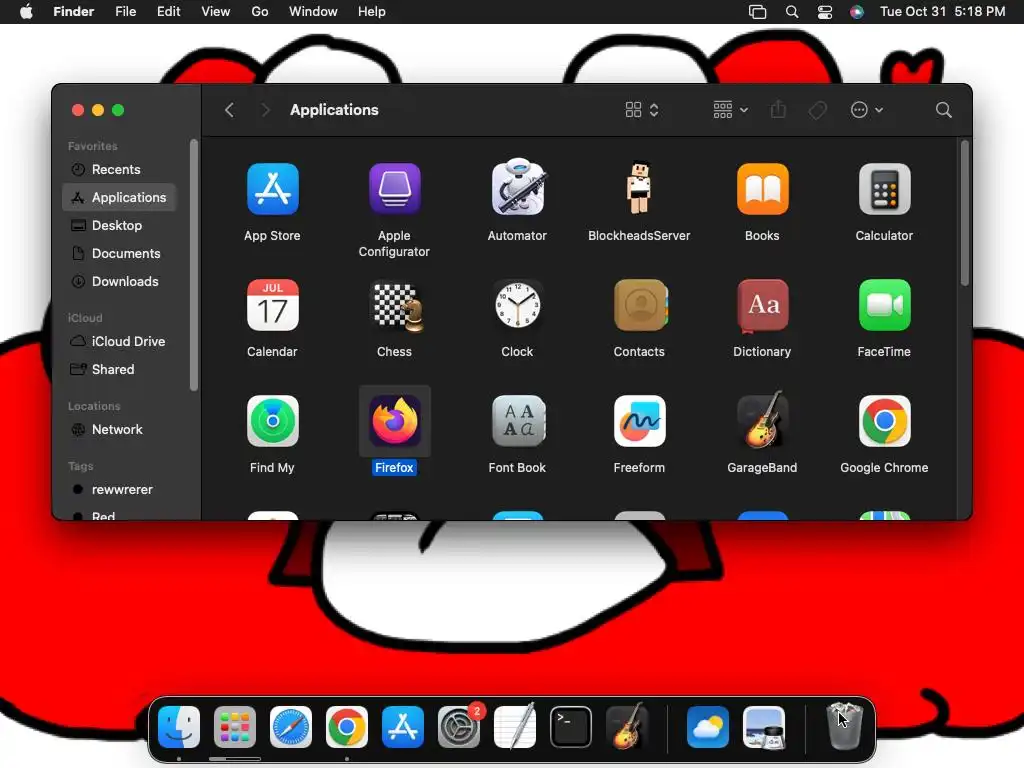Select the Books app icon

[762, 189]
